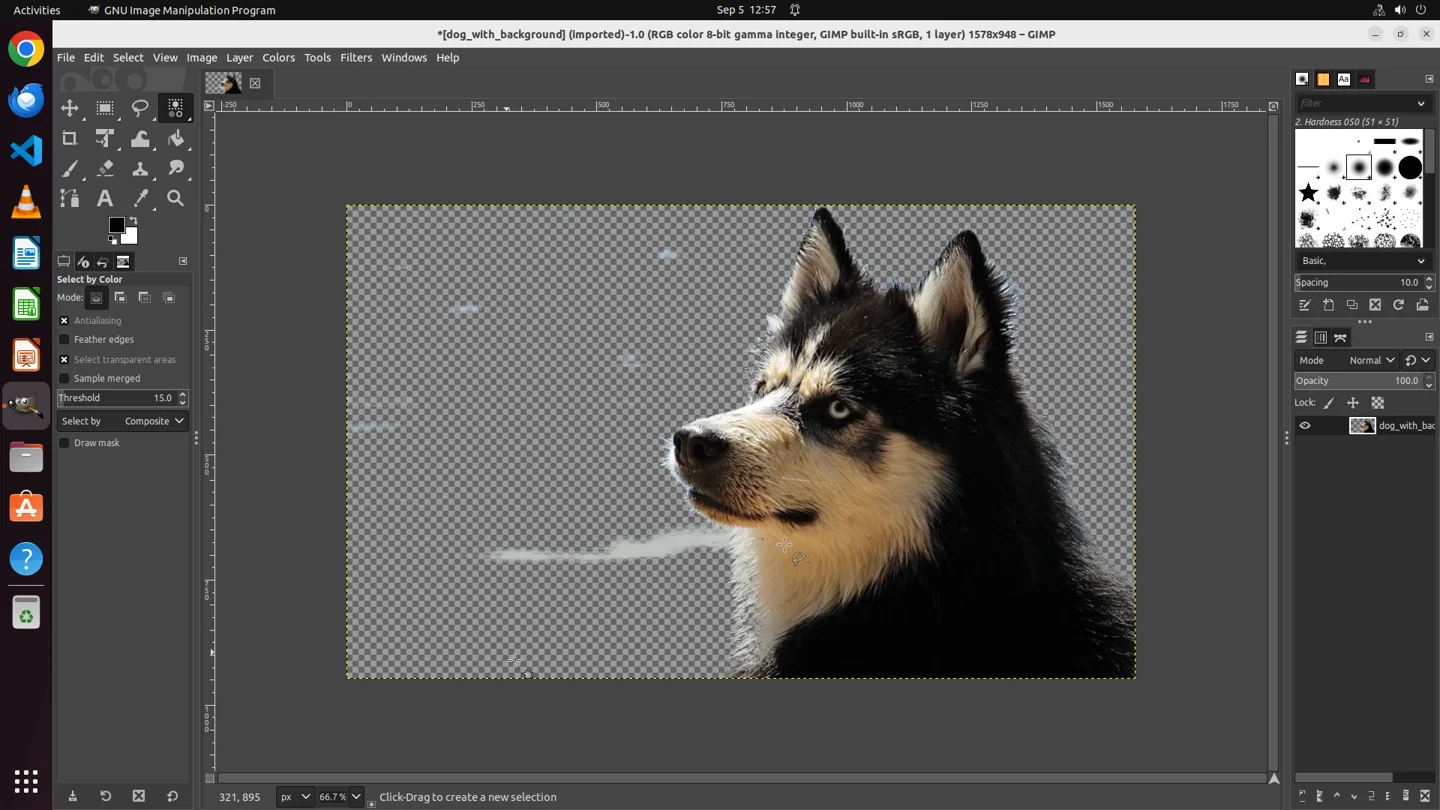Viewport: 1440px width, 810px height.
Task: Enable the Draw mask checkbox
Action: tap(64, 443)
